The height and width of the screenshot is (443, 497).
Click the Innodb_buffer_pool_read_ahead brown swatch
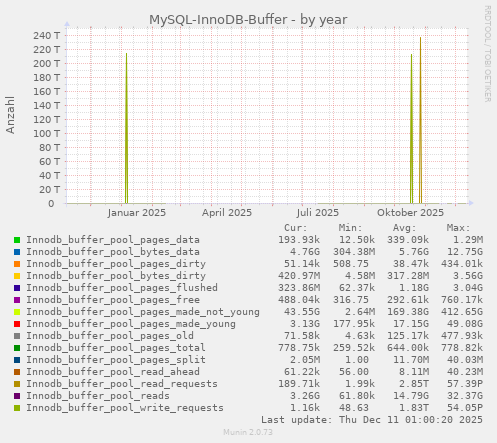[17, 372]
